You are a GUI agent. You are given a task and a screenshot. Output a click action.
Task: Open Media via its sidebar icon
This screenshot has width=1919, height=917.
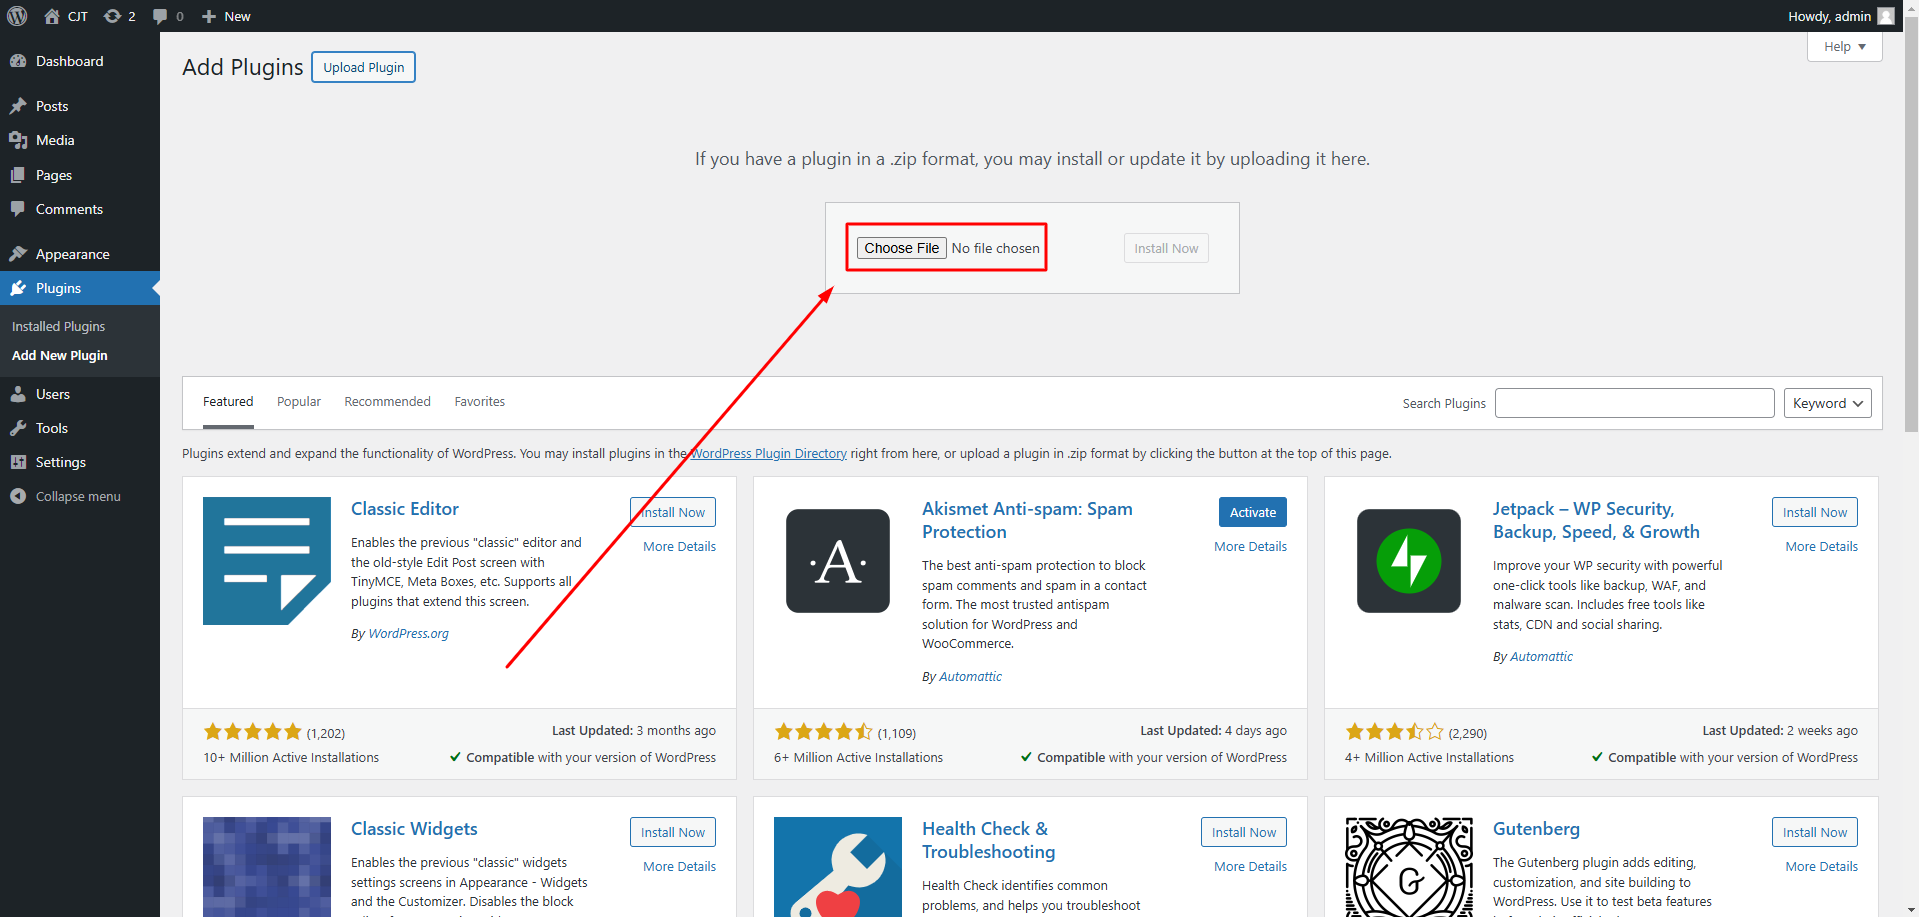pyautogui.click(x=18, y=140)
